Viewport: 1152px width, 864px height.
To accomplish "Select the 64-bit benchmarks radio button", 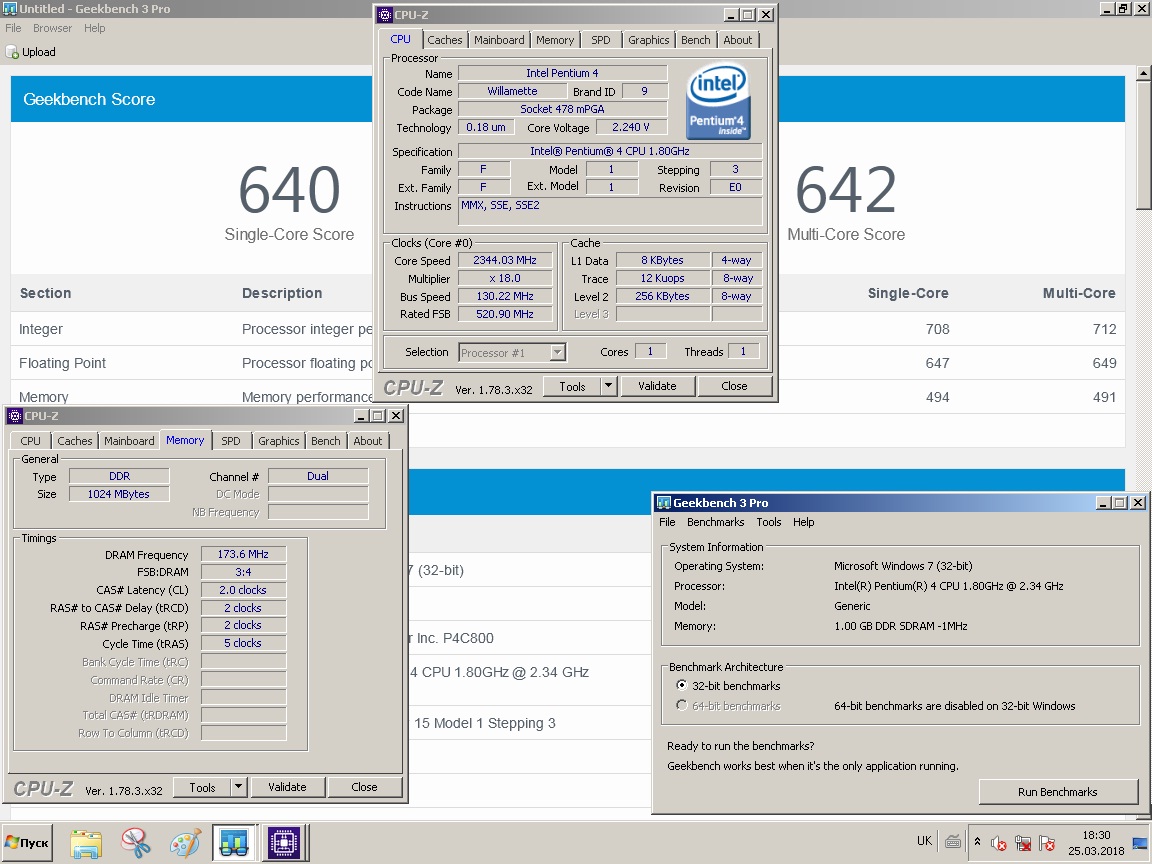I will pos(681,705).
